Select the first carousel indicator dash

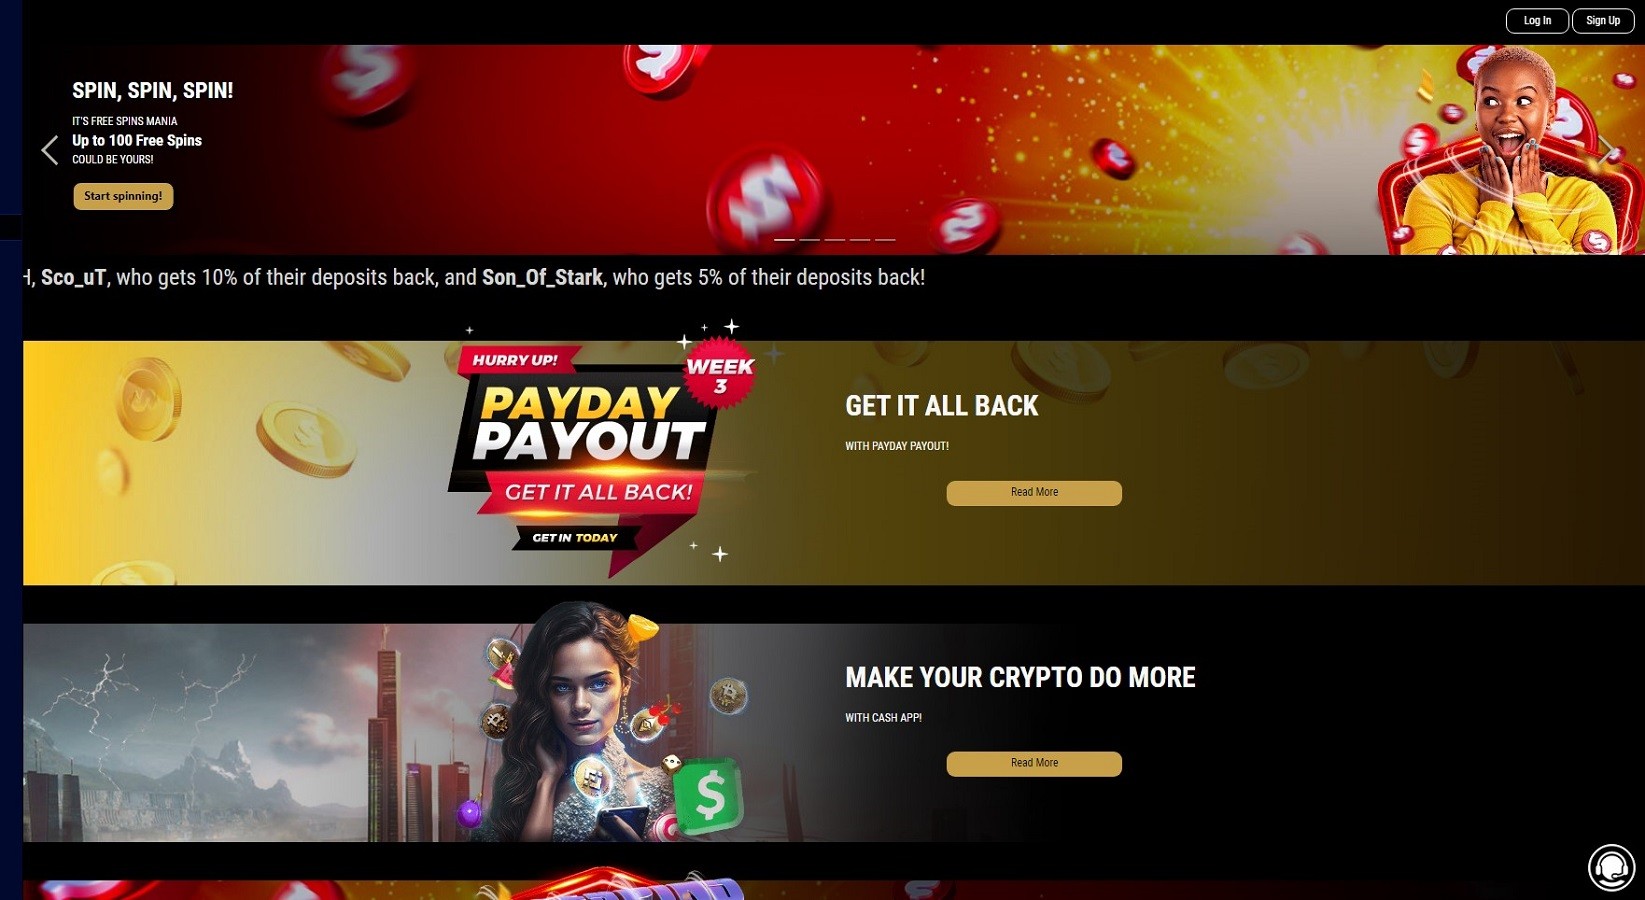[x=784, y=240]
